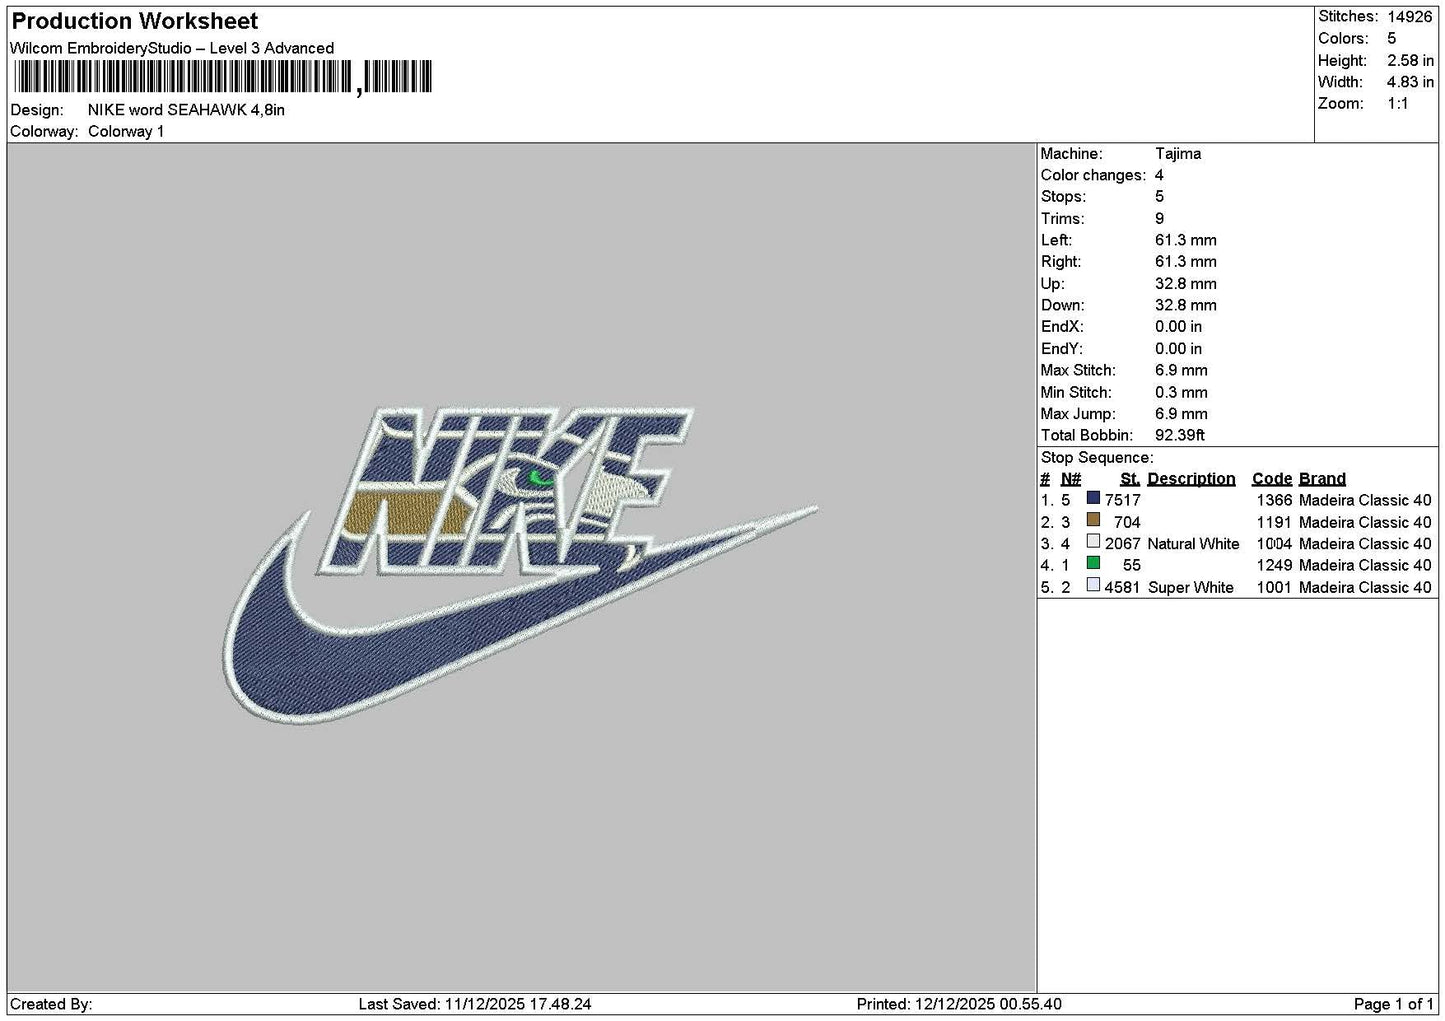The height and width of the screenshot is (1021, 1445).
Task: Click the green 55 thread swatch
Action: point(1093,563)
